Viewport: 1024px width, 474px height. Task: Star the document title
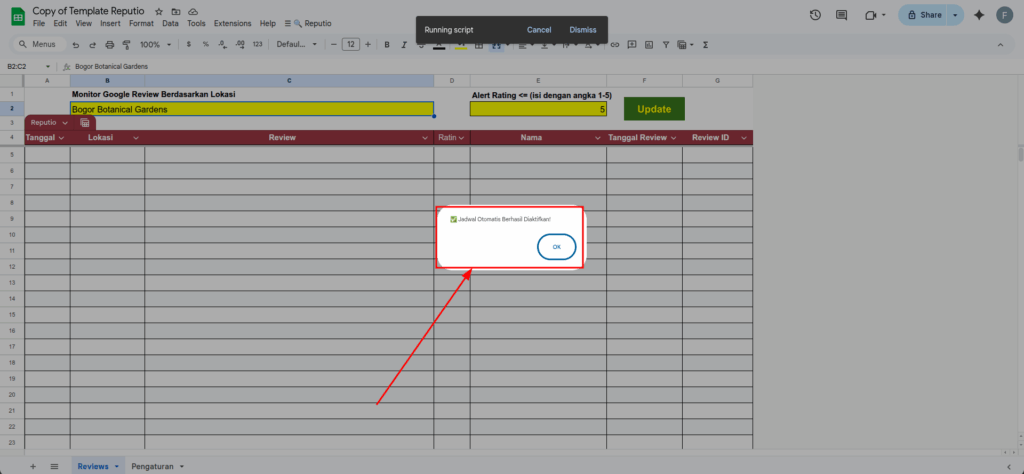(x=159, y=10)
